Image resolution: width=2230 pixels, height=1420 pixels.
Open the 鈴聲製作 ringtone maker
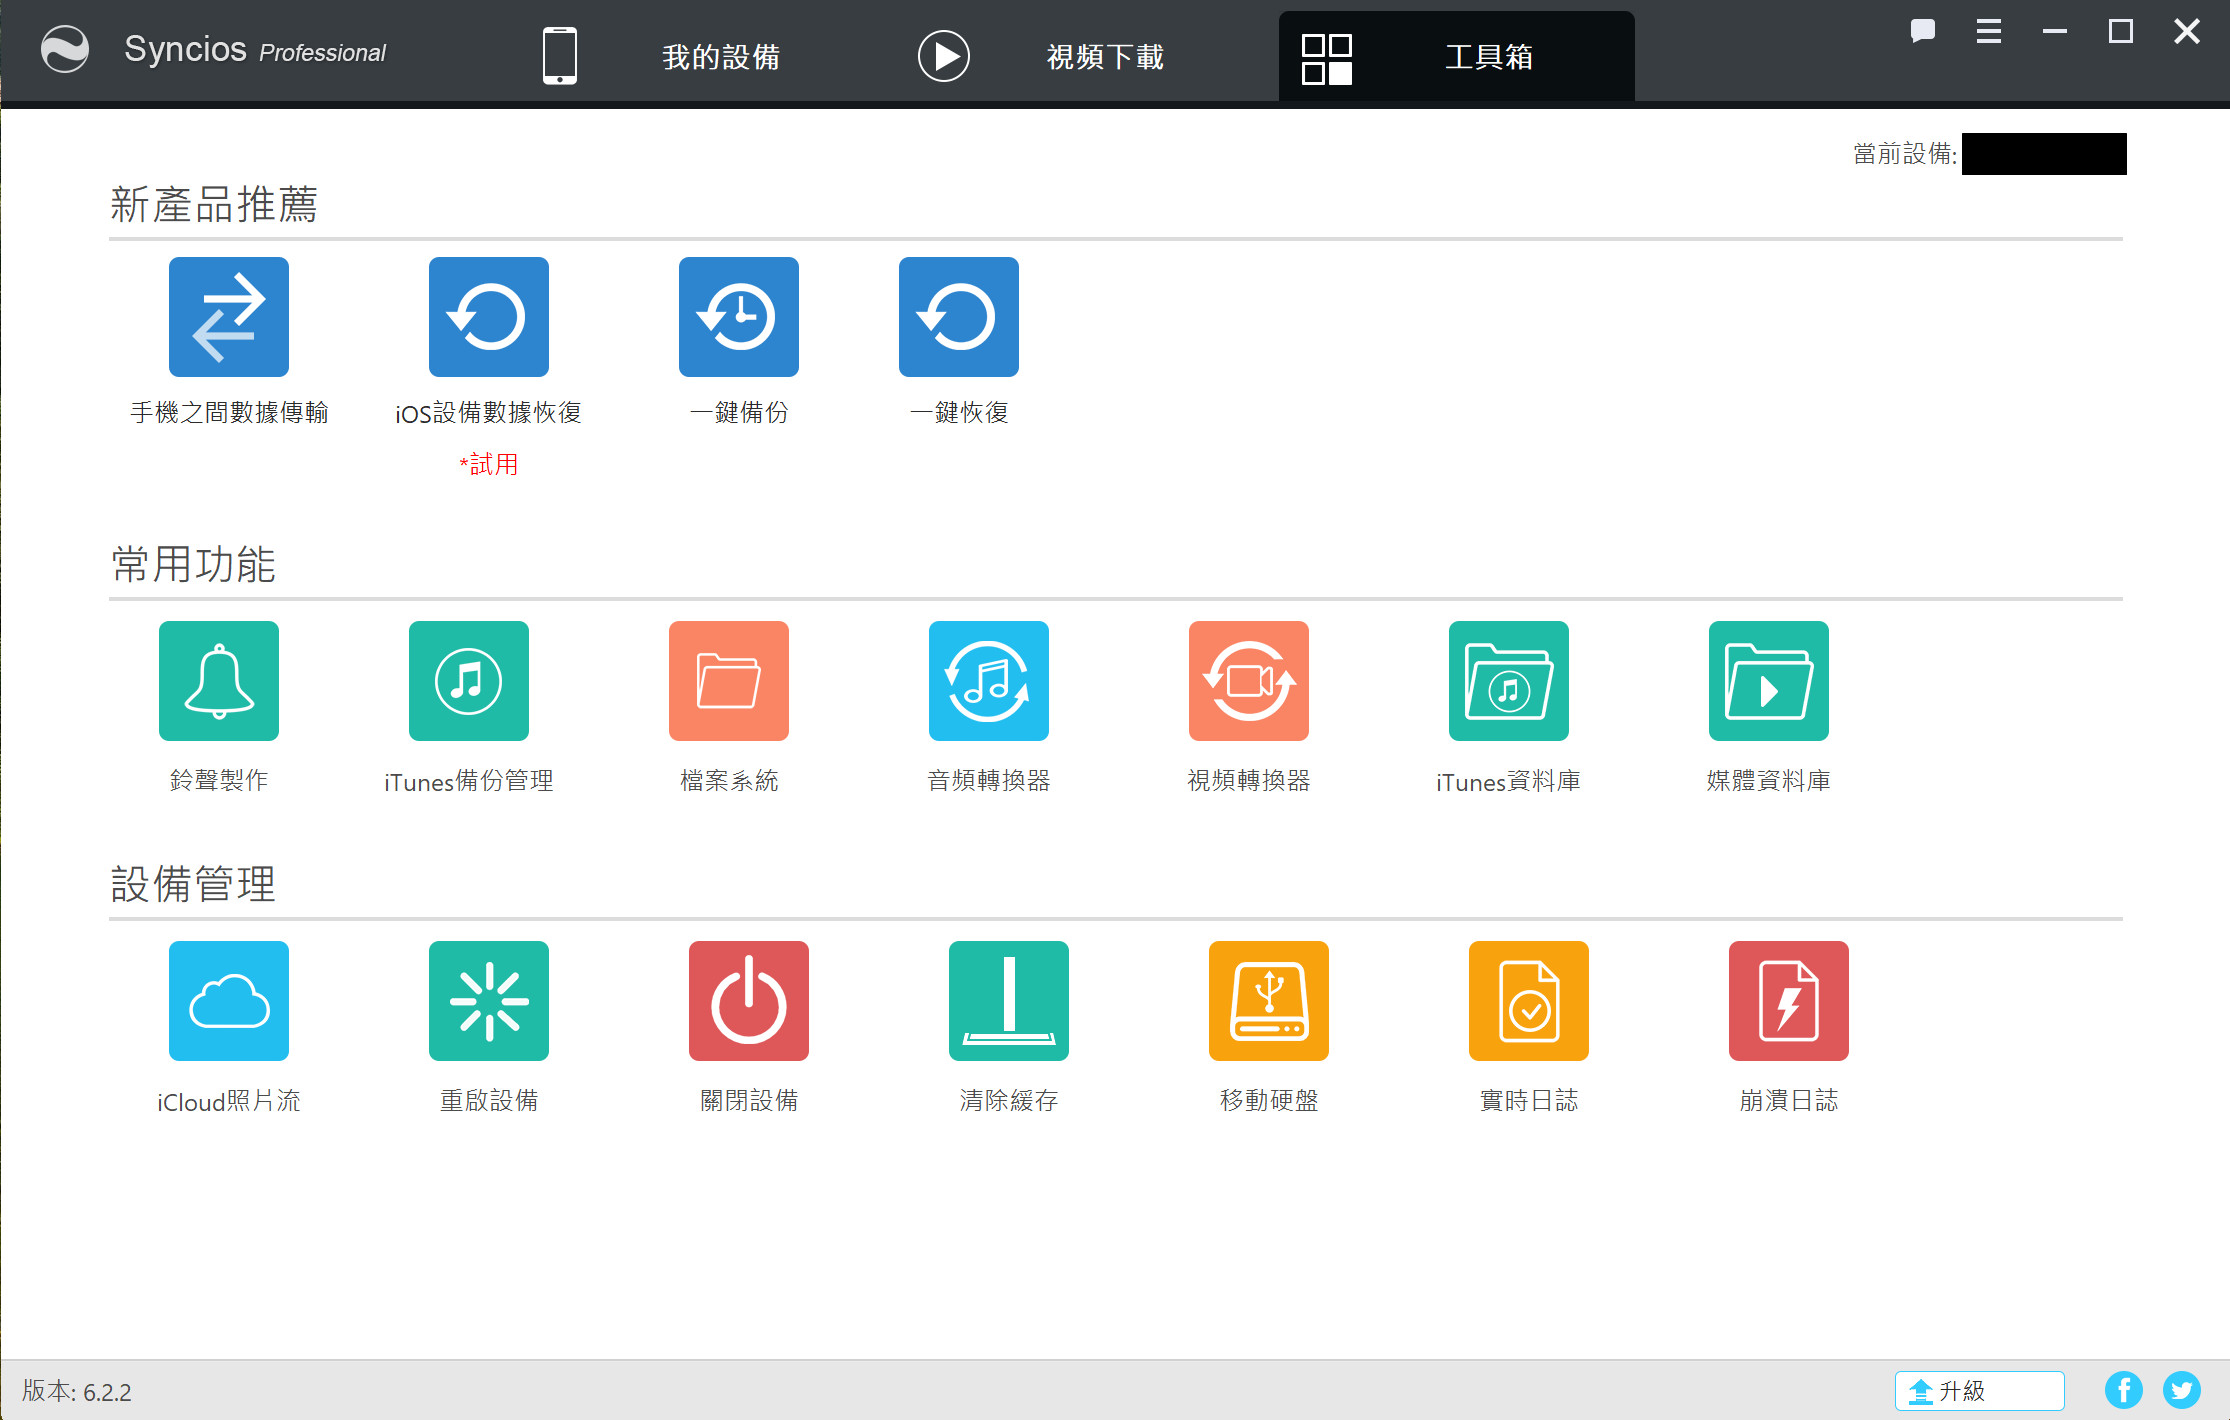pyautogui.click(x=219, y=681)
